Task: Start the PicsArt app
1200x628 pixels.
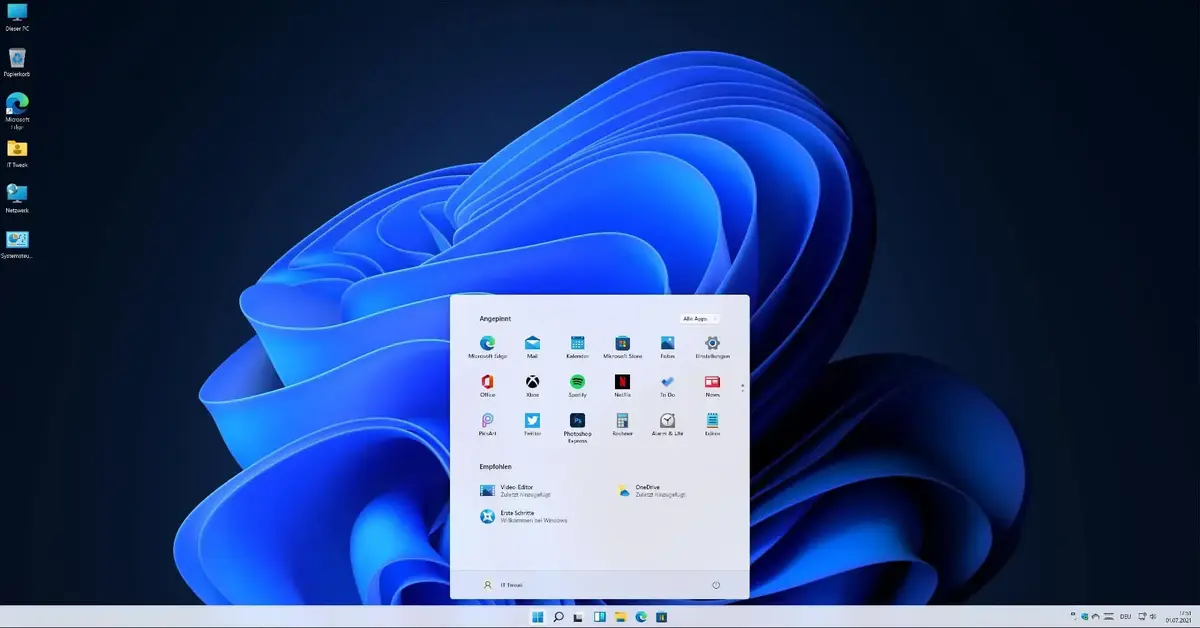Action: pos(487,422)
